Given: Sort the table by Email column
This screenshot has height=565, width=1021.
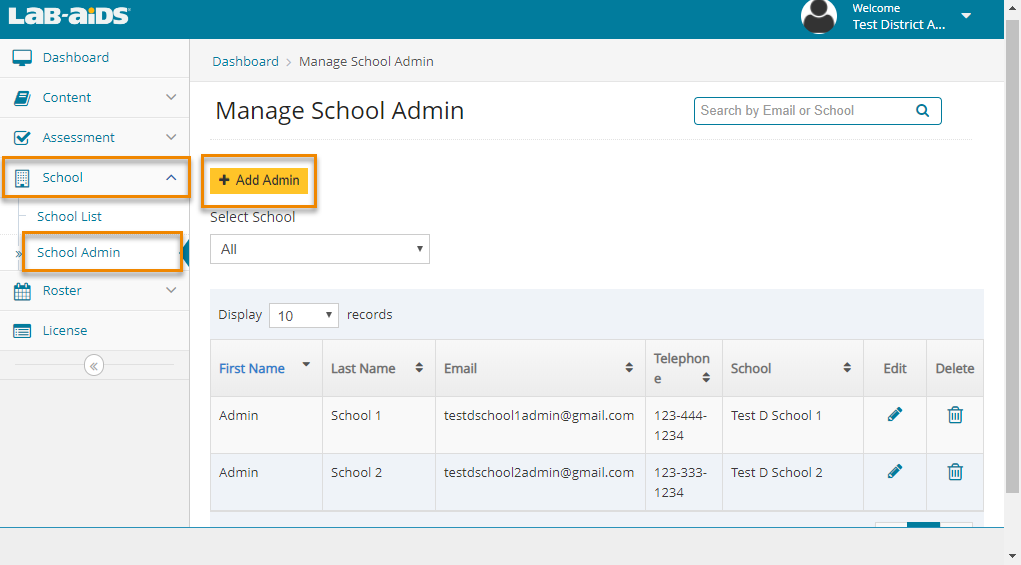Looking at the screenshot, I should point(540,368).
